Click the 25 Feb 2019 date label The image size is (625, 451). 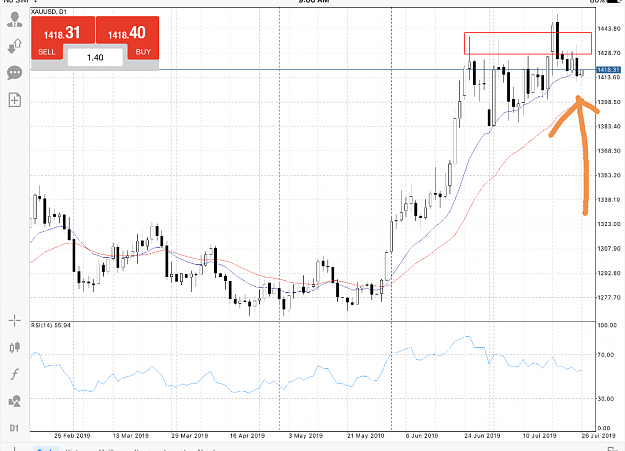coord(72,436)
